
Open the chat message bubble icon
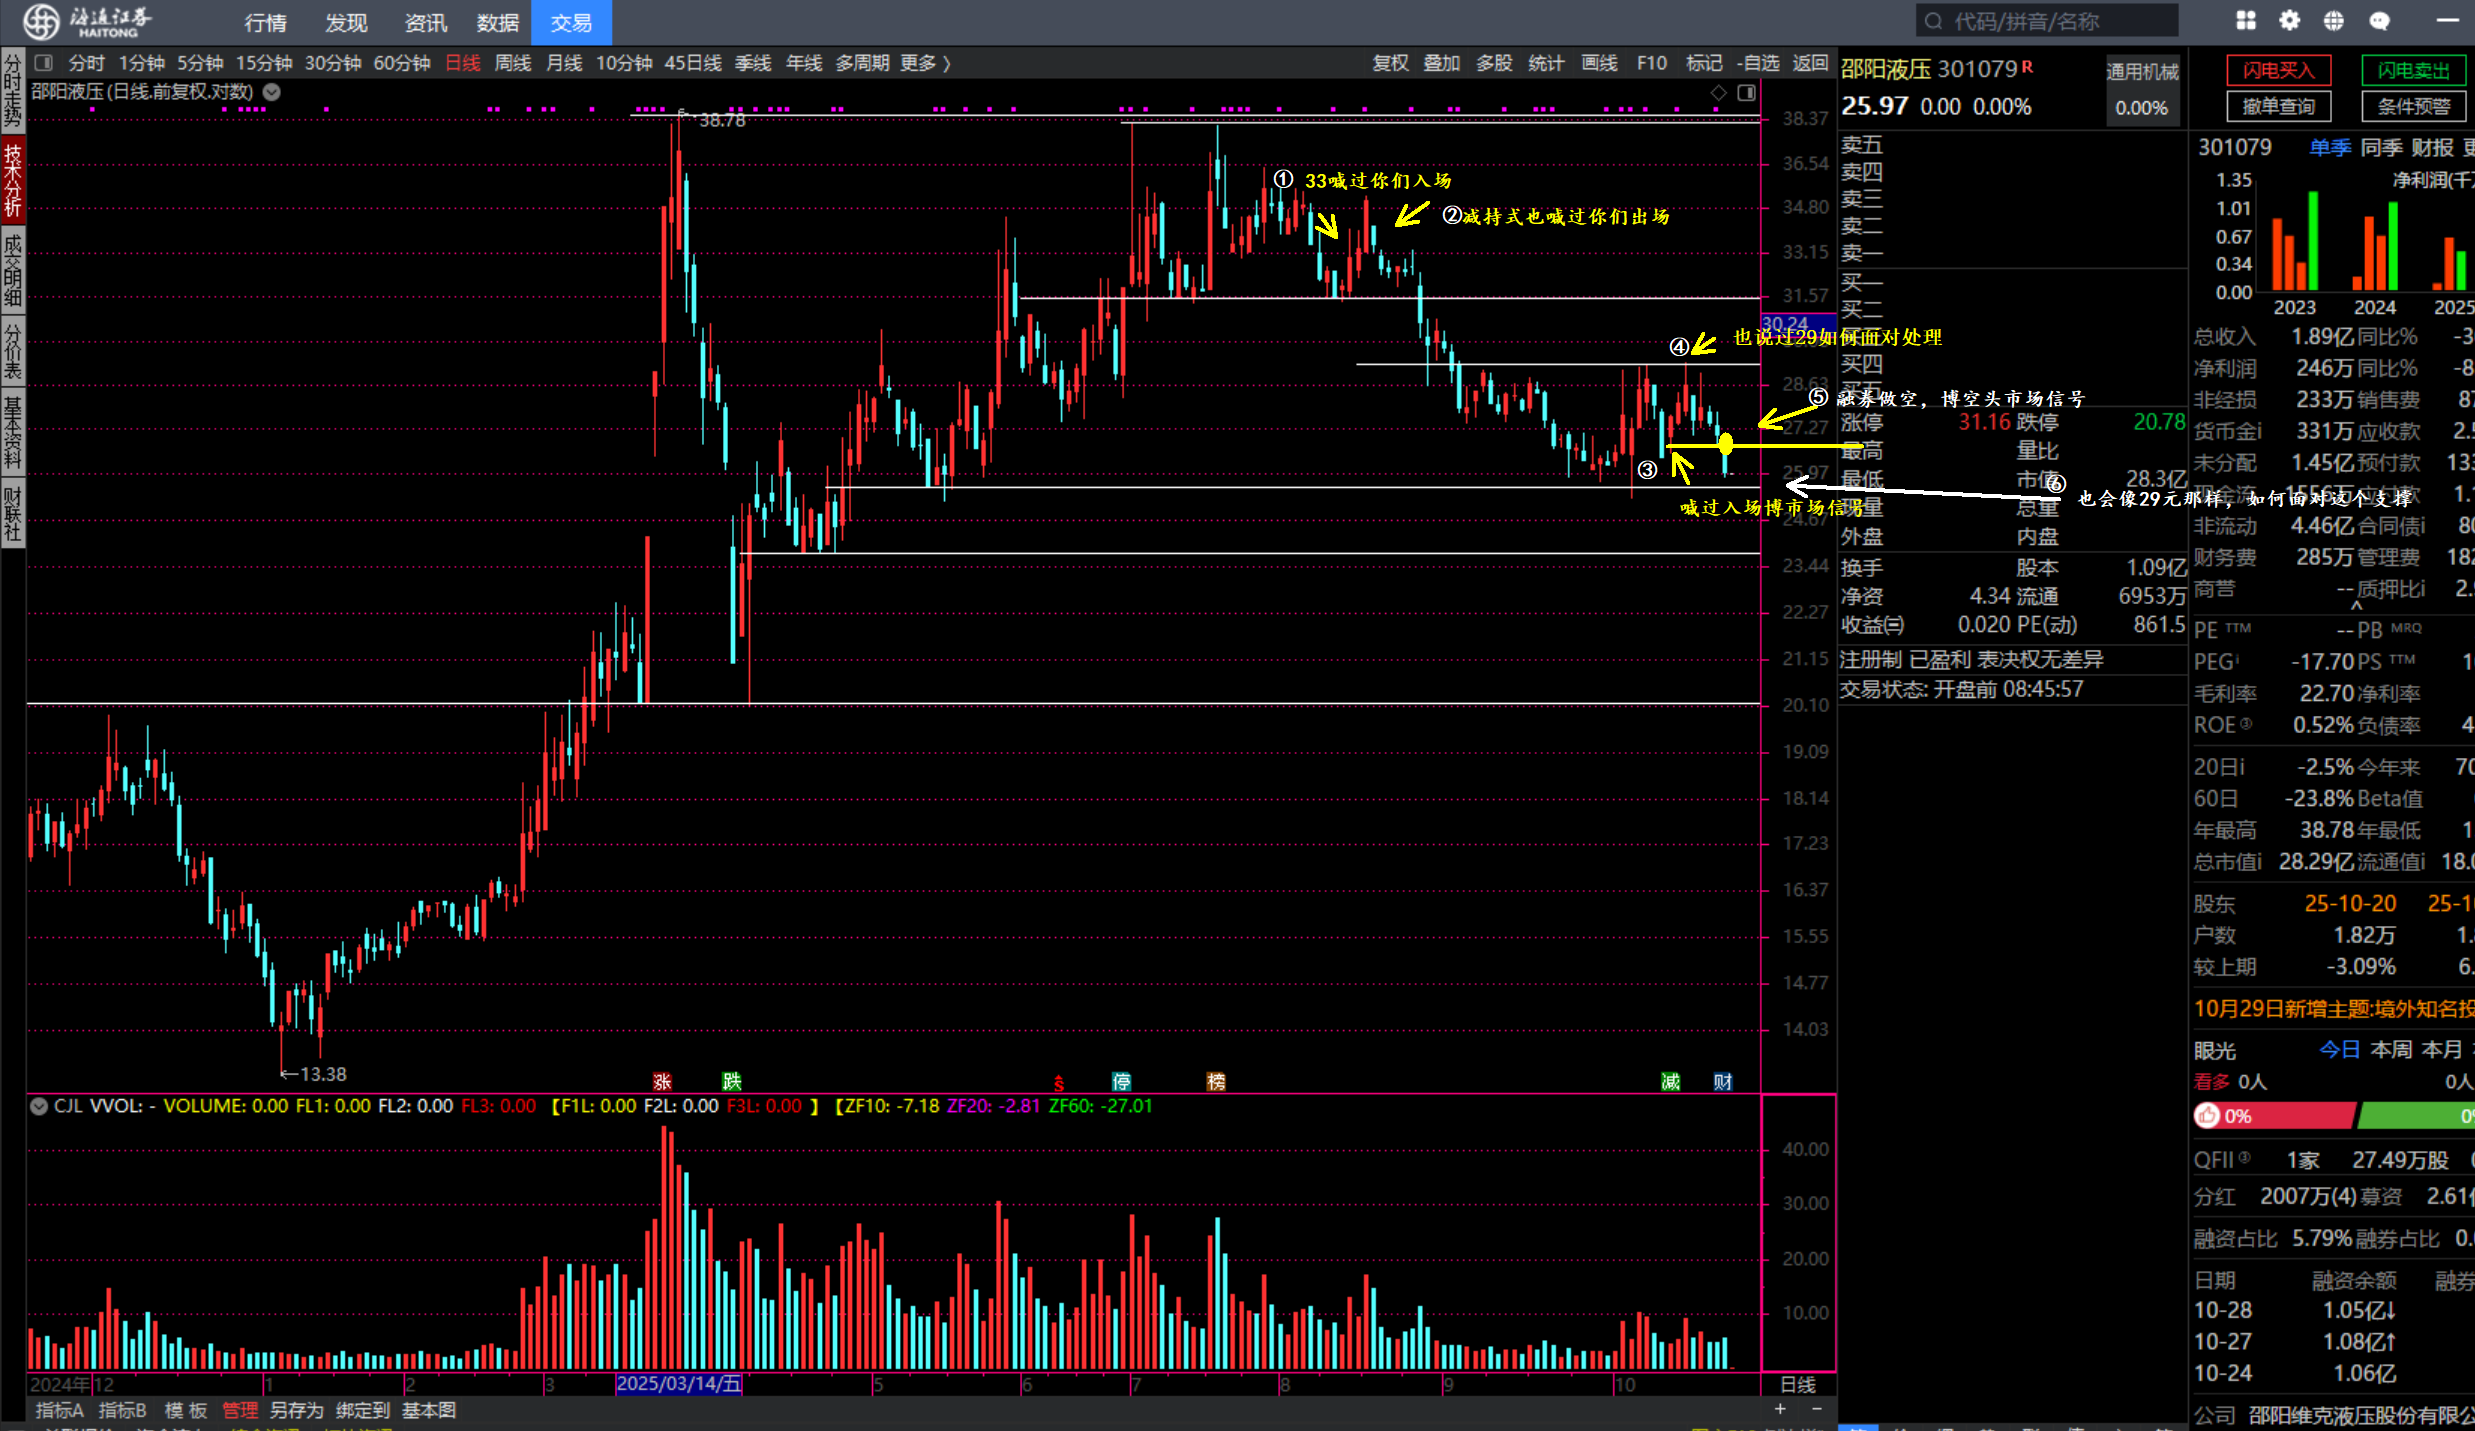[x=2379, y=21]
